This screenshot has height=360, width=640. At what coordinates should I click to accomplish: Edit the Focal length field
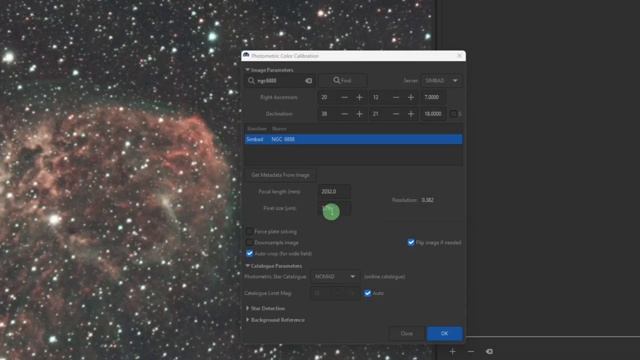pos(334,191)
